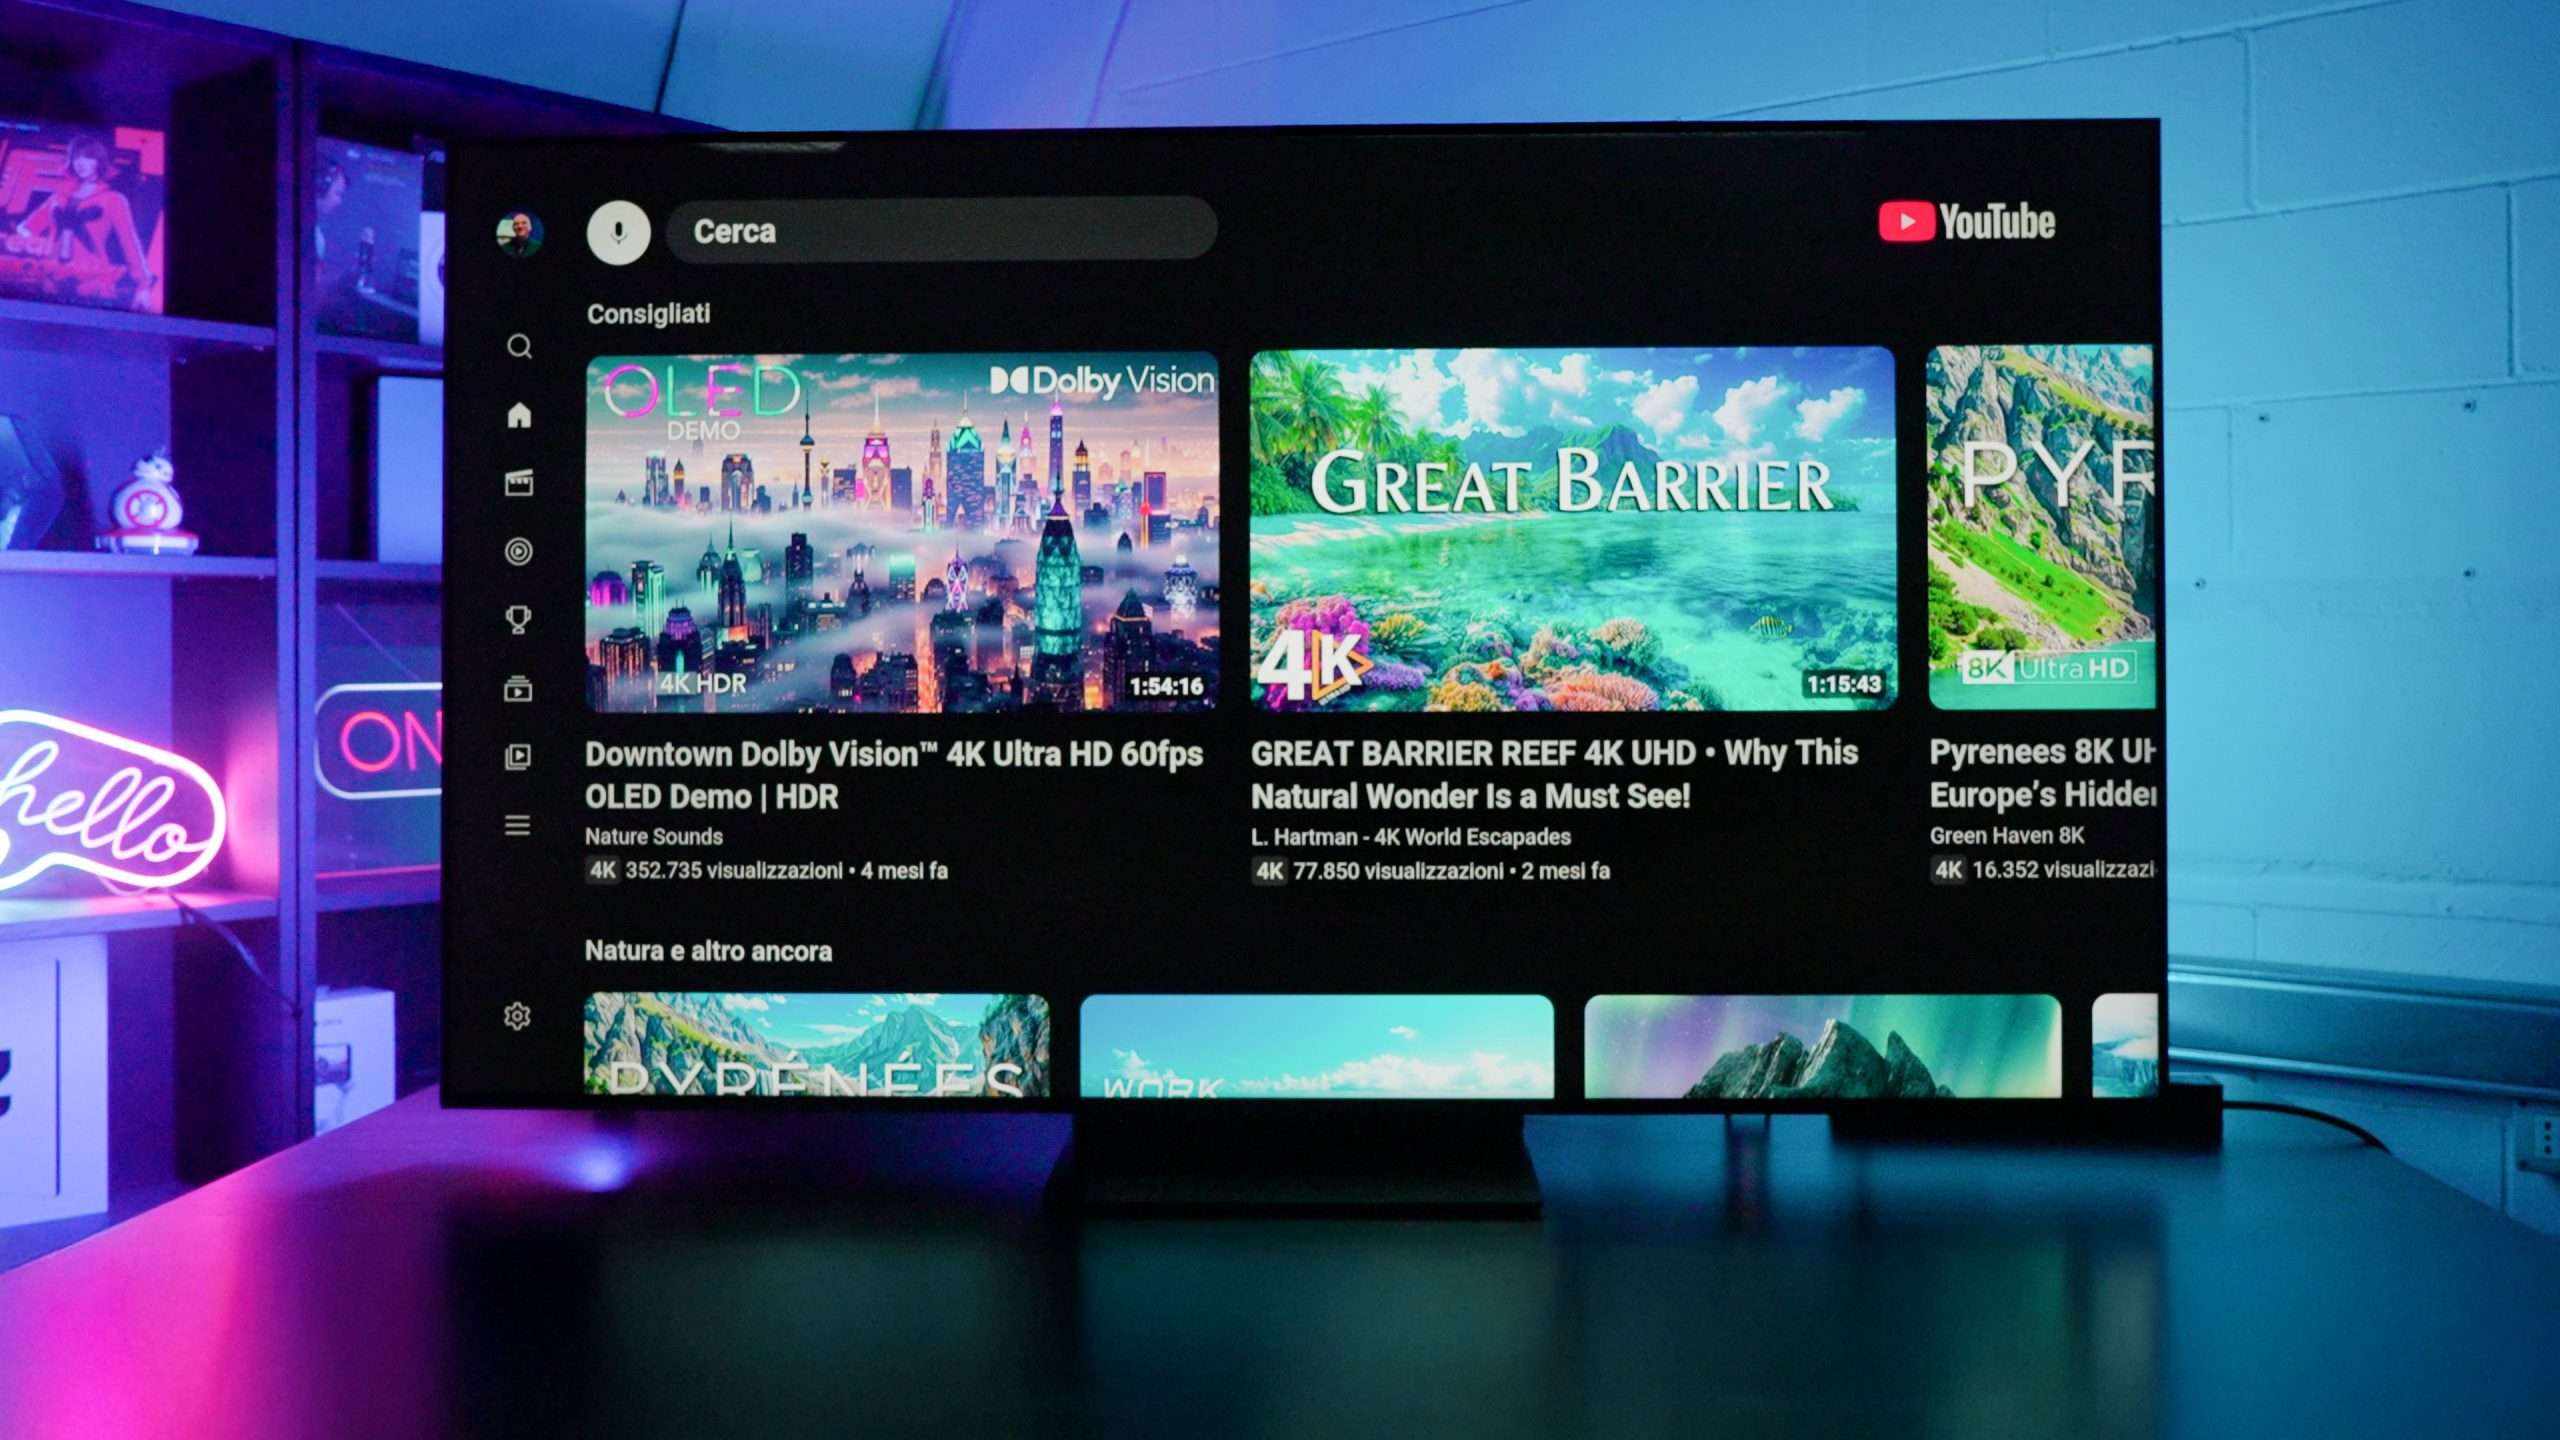Viewport: 2560px width, 1440px height.
Task: Play the Great Barrier thumbnail
Action: [1573, 529]
